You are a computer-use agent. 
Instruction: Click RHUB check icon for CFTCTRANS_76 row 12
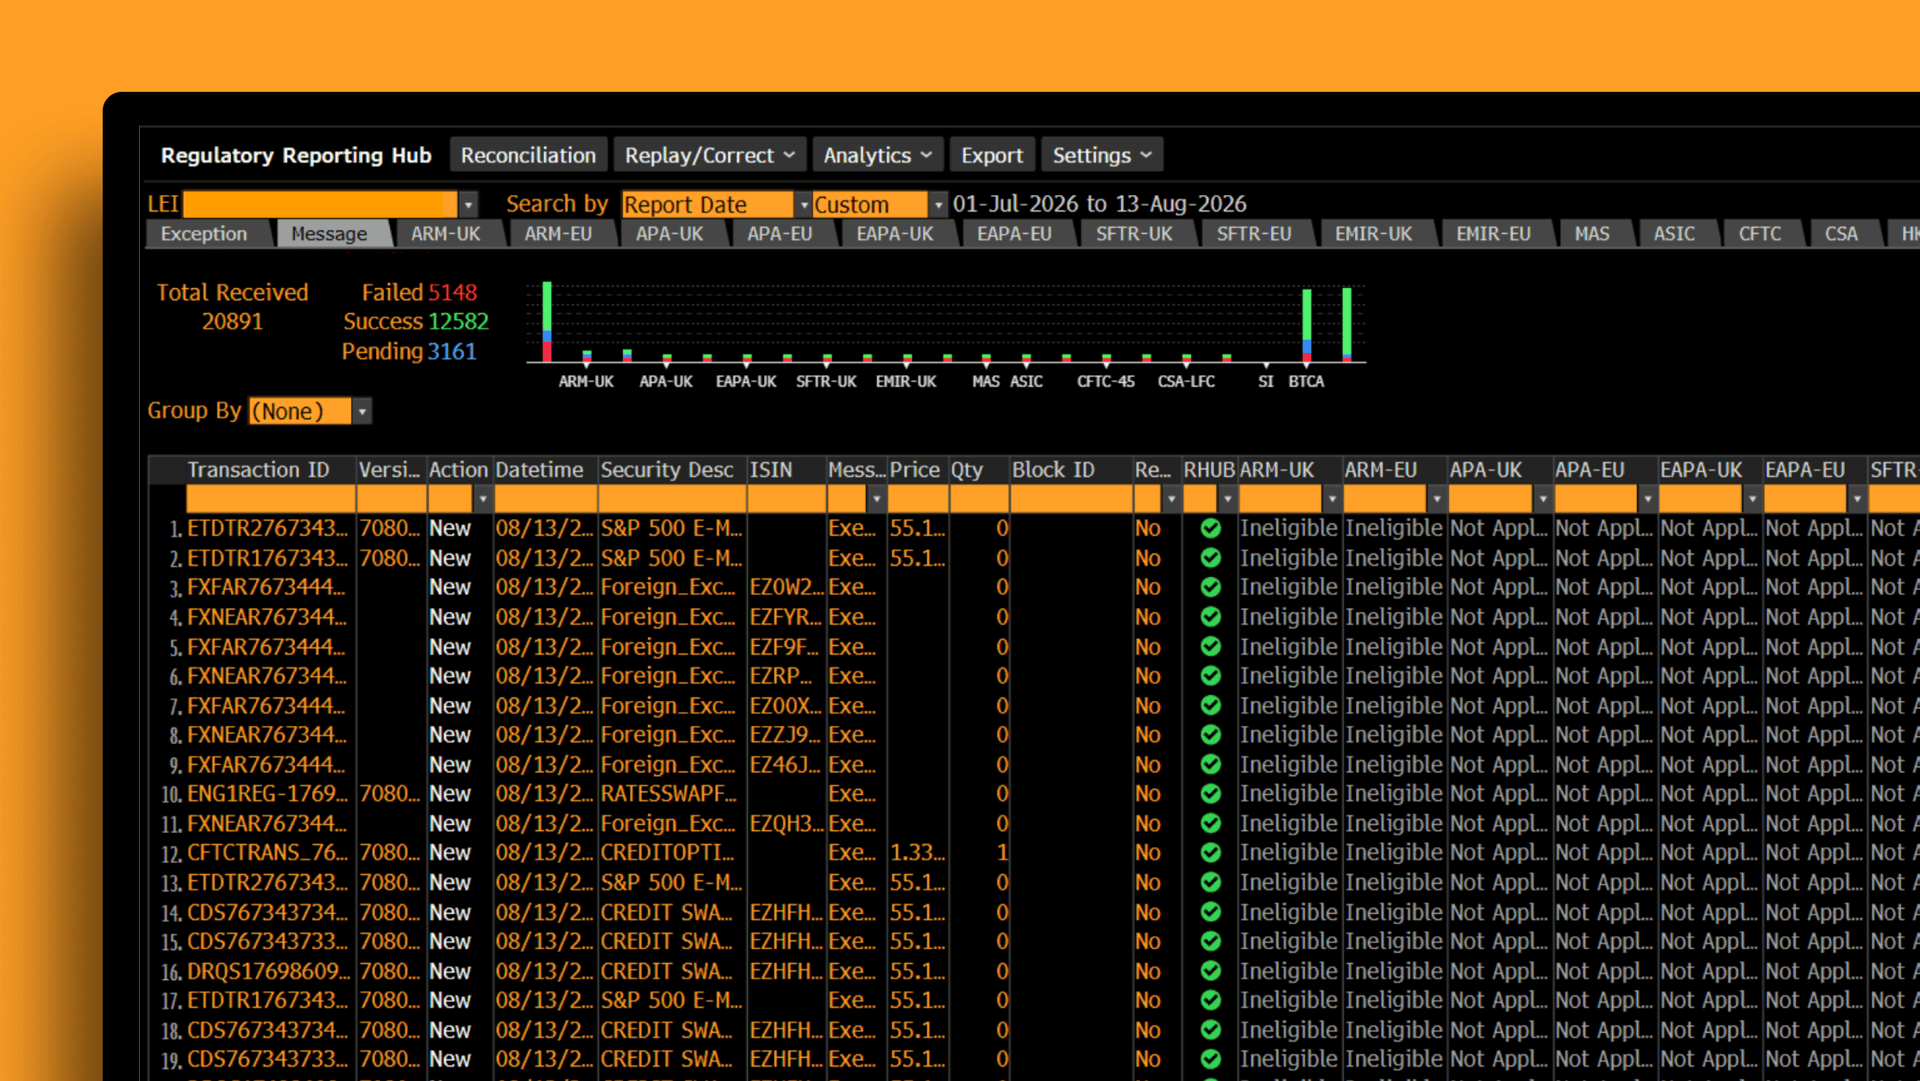1210,853
